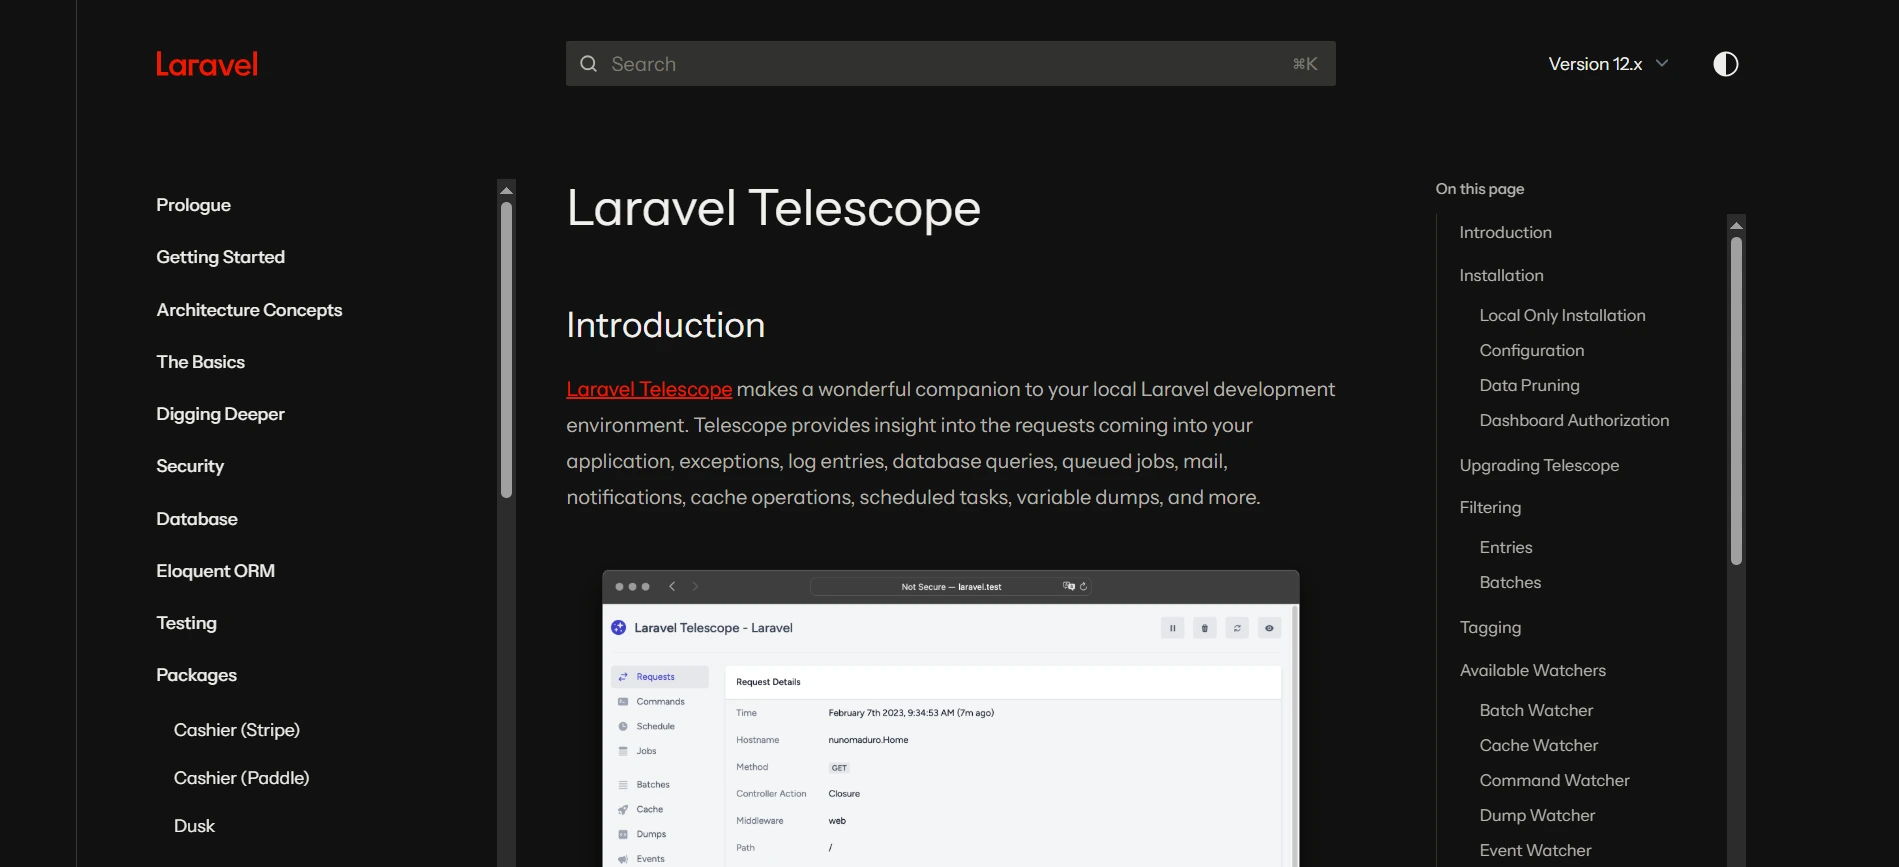Open the Testing section

pos(186,623)
